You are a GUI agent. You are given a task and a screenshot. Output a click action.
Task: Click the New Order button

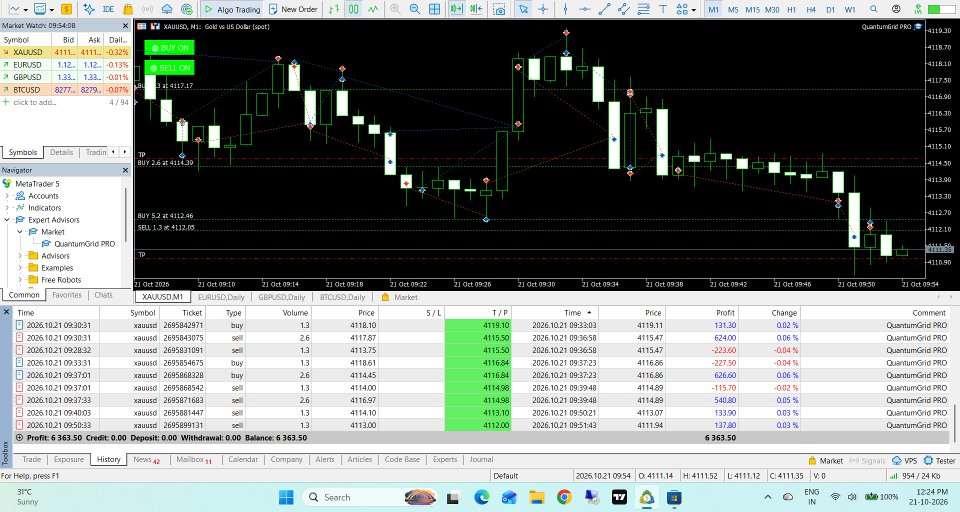click(293, 9)
